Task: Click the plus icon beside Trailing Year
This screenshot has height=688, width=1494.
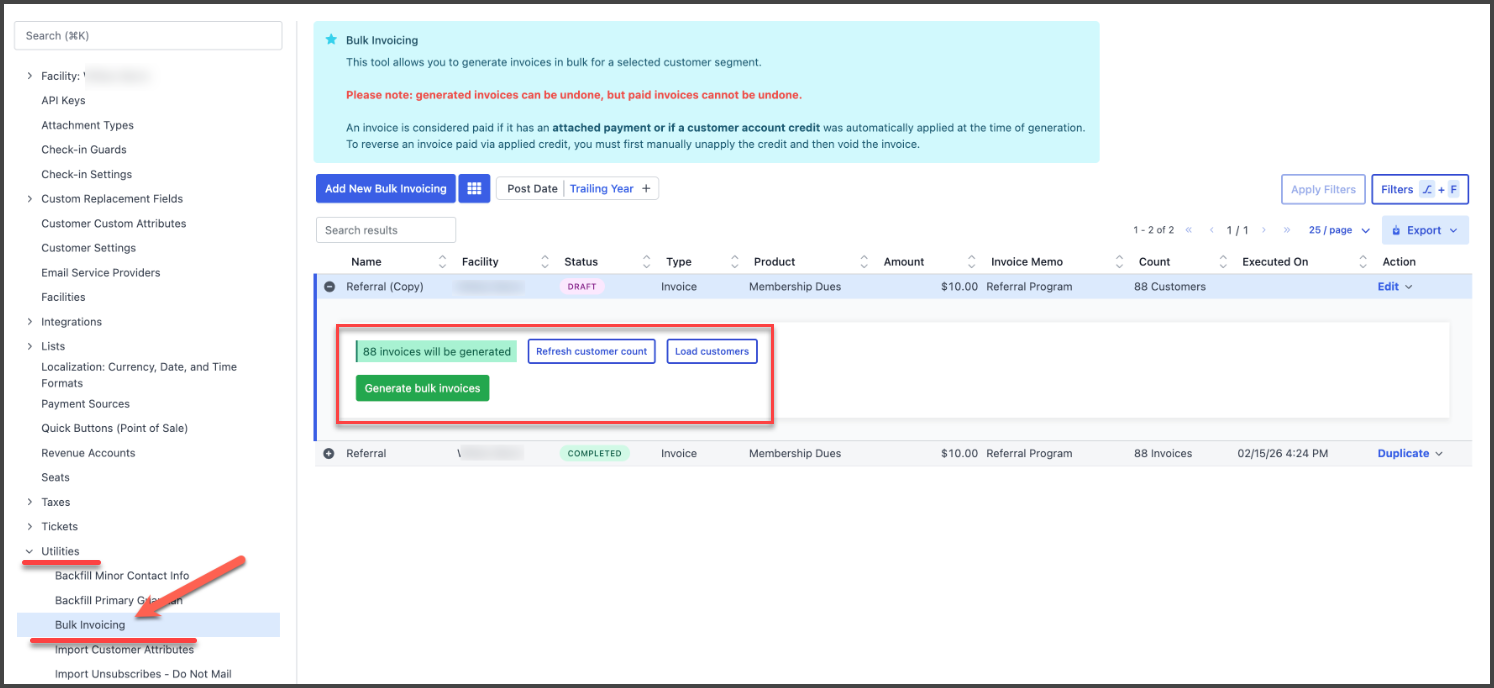Action: [x=646, y=189]
